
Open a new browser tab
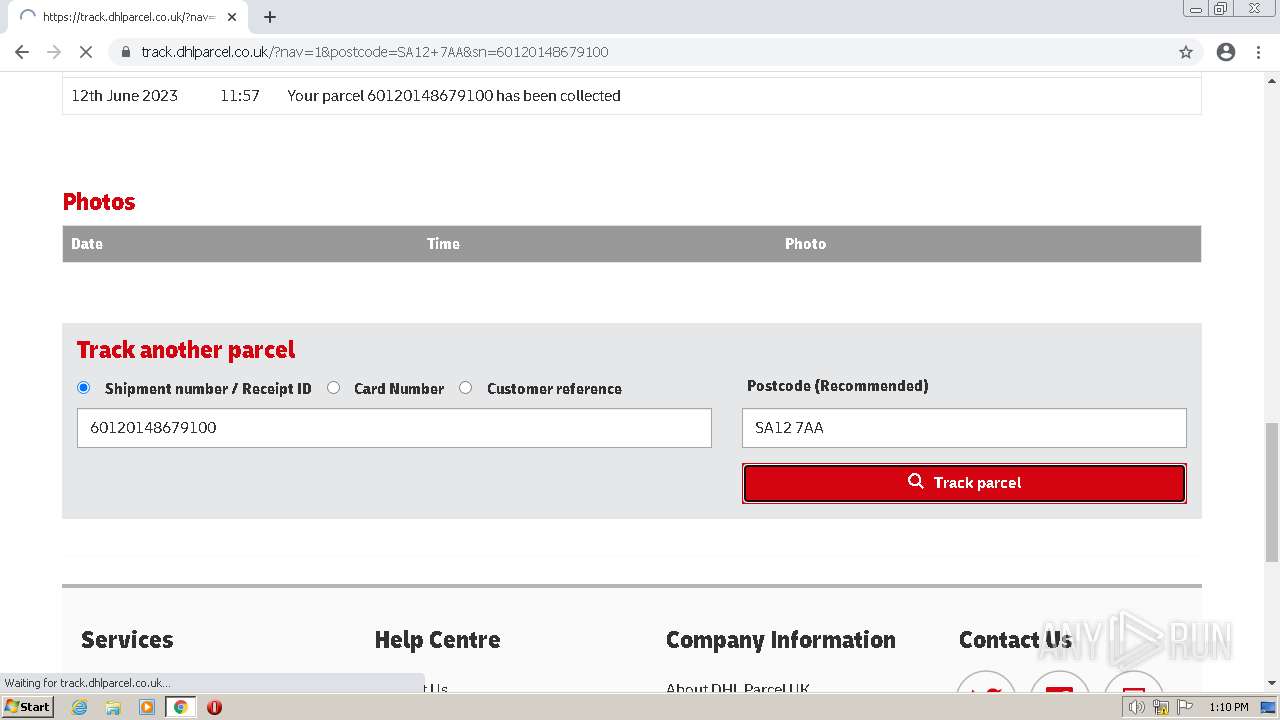click(270, 17)
